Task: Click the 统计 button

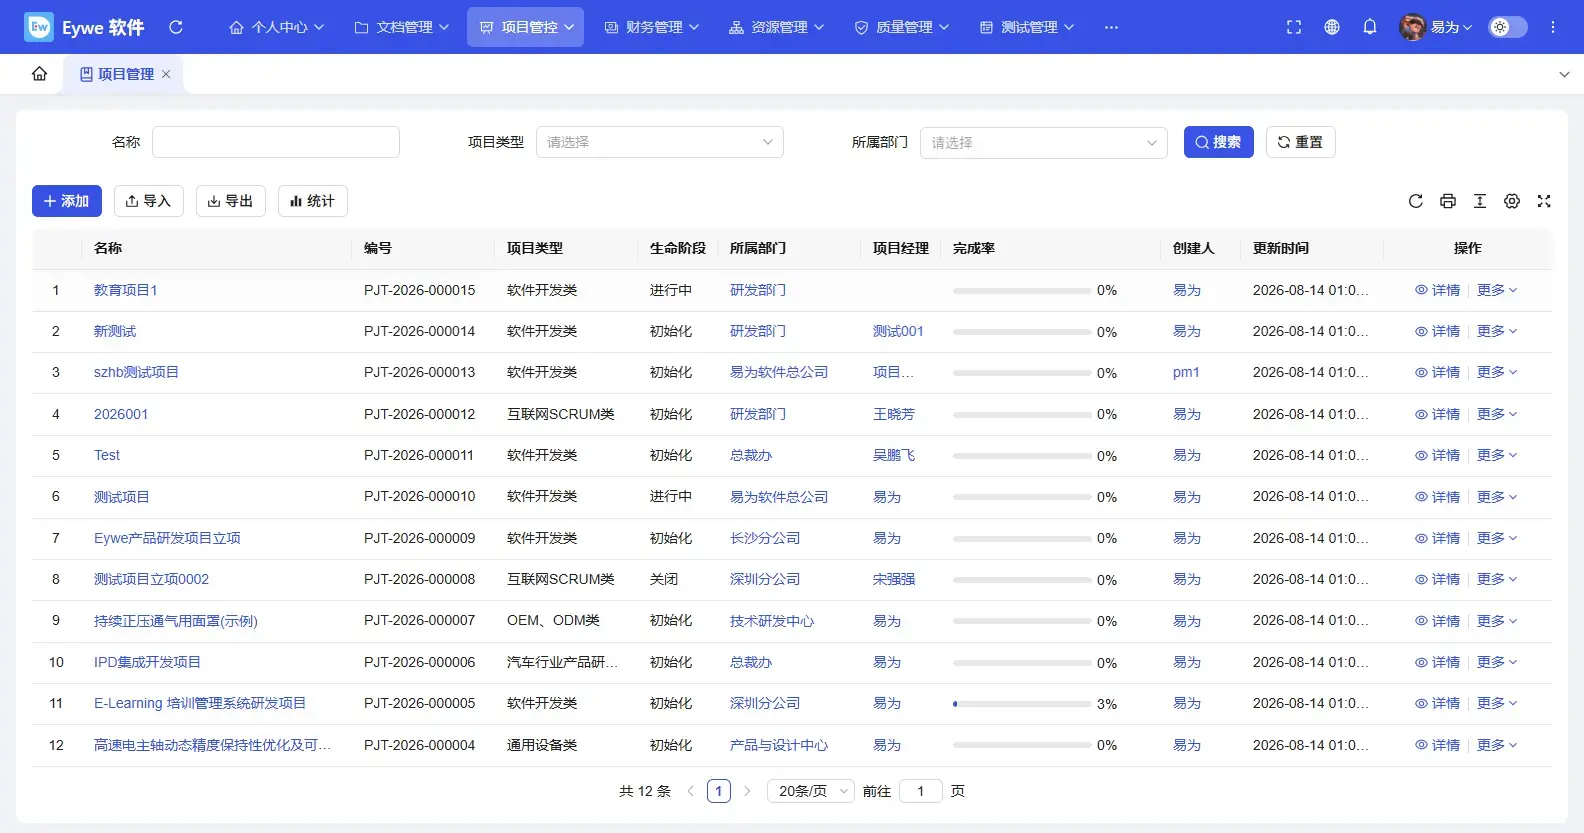Action: point(313,201)
